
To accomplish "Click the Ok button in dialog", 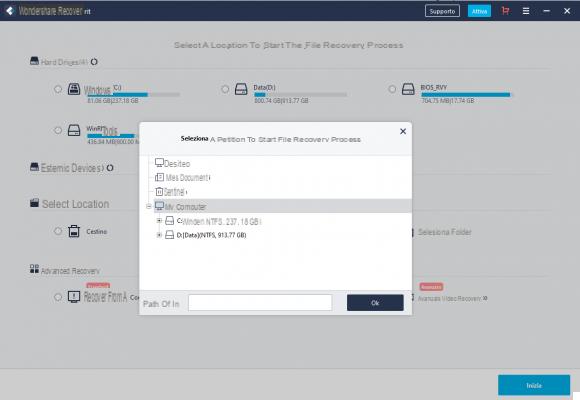I will pos(375,303).
